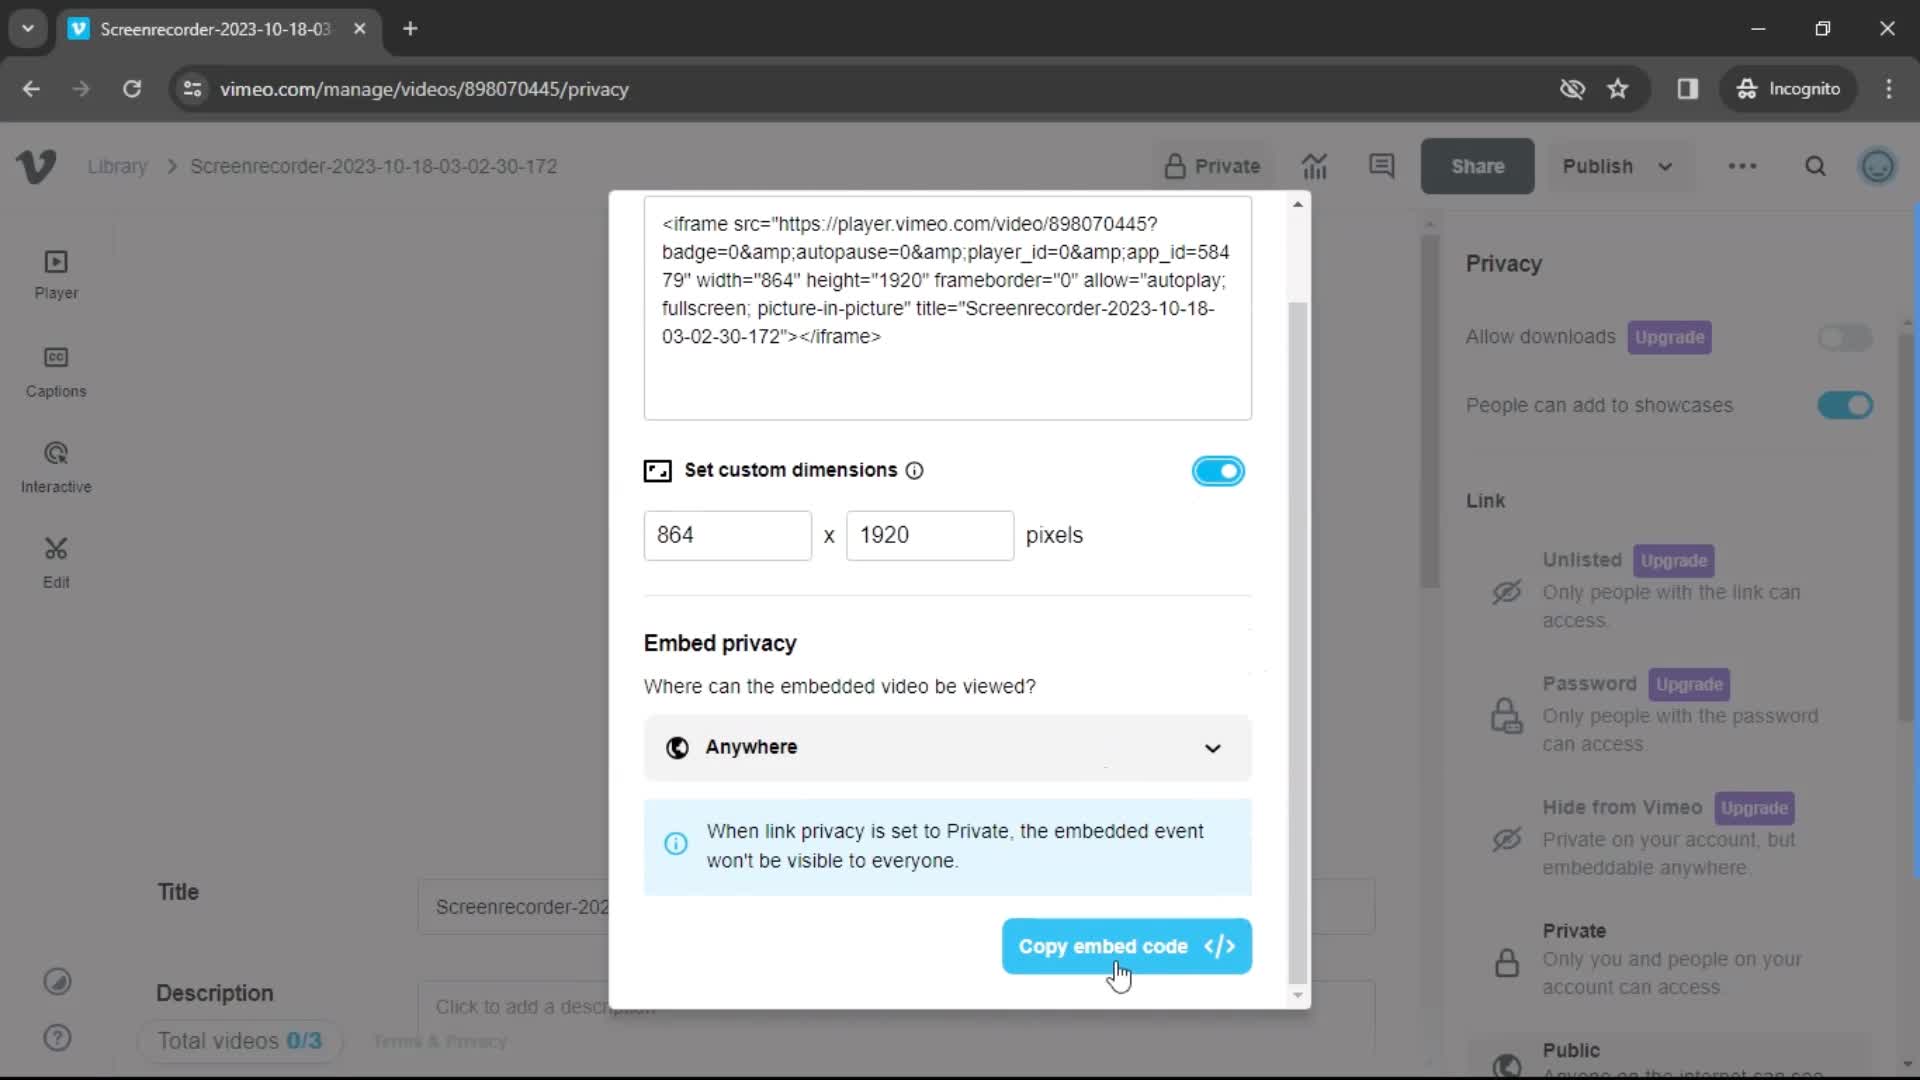The image size is (1920, 1080).
Task: Open the help question mark icon
Action: click(58, 1038)
